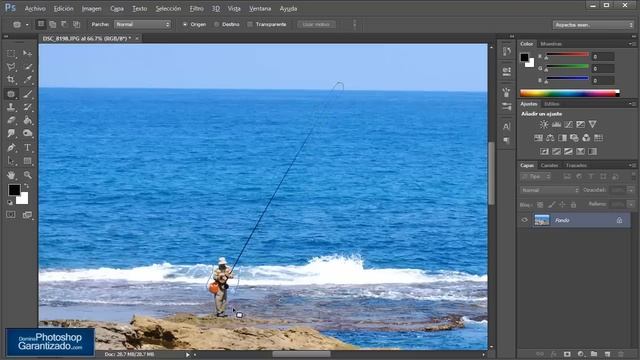Image resolution: width=640 pixels, height=360 pixels.
Task: Toggle lock image pixels brush icon
Action: pyautogui.click(x=551, y=204)
